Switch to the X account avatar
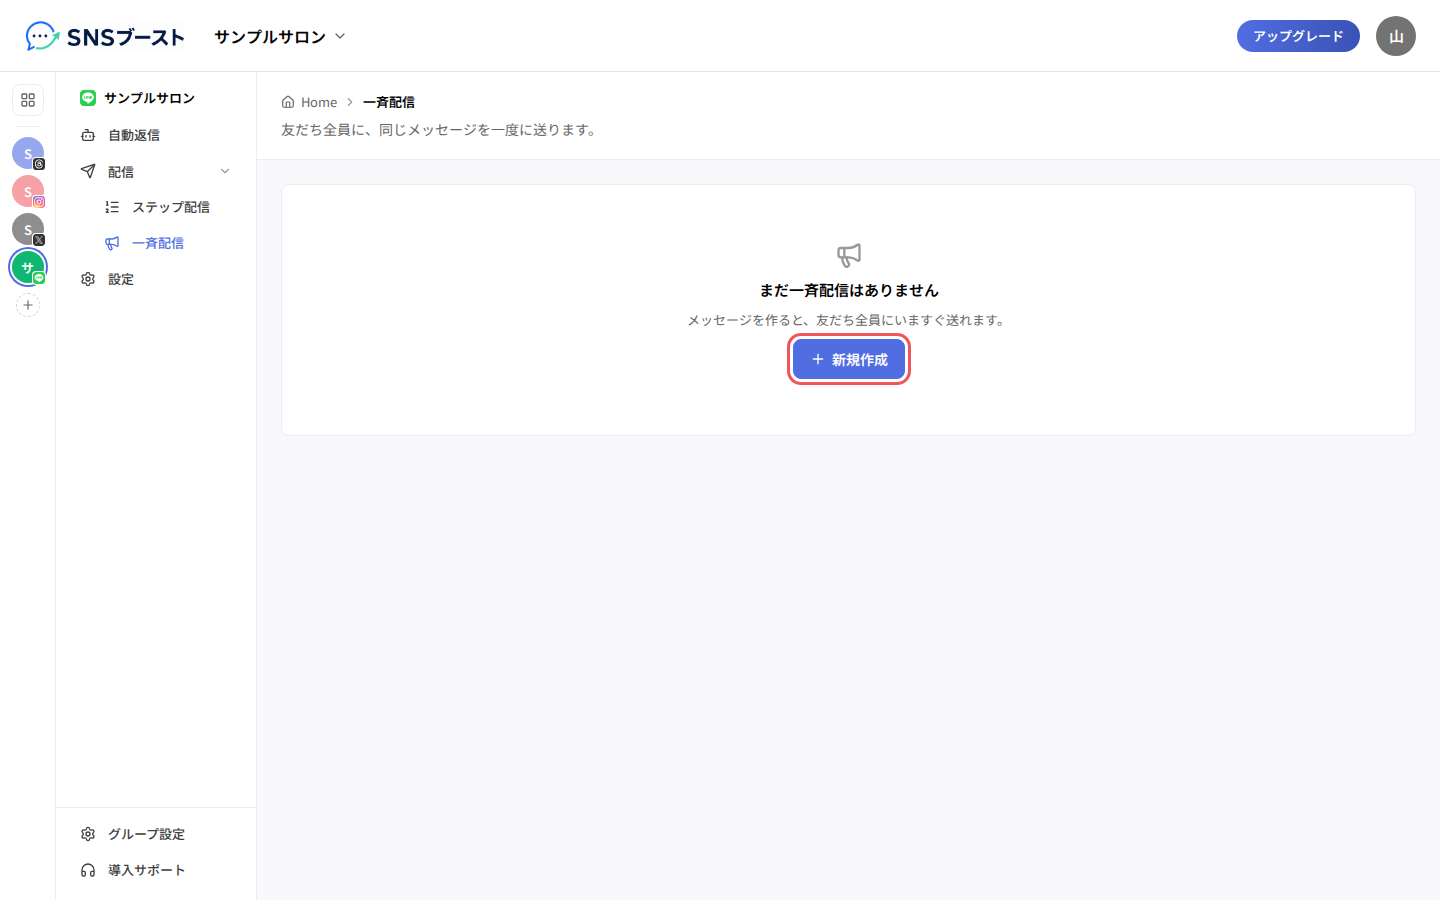This screenshot has width=1440, height=900. point(28,229)
